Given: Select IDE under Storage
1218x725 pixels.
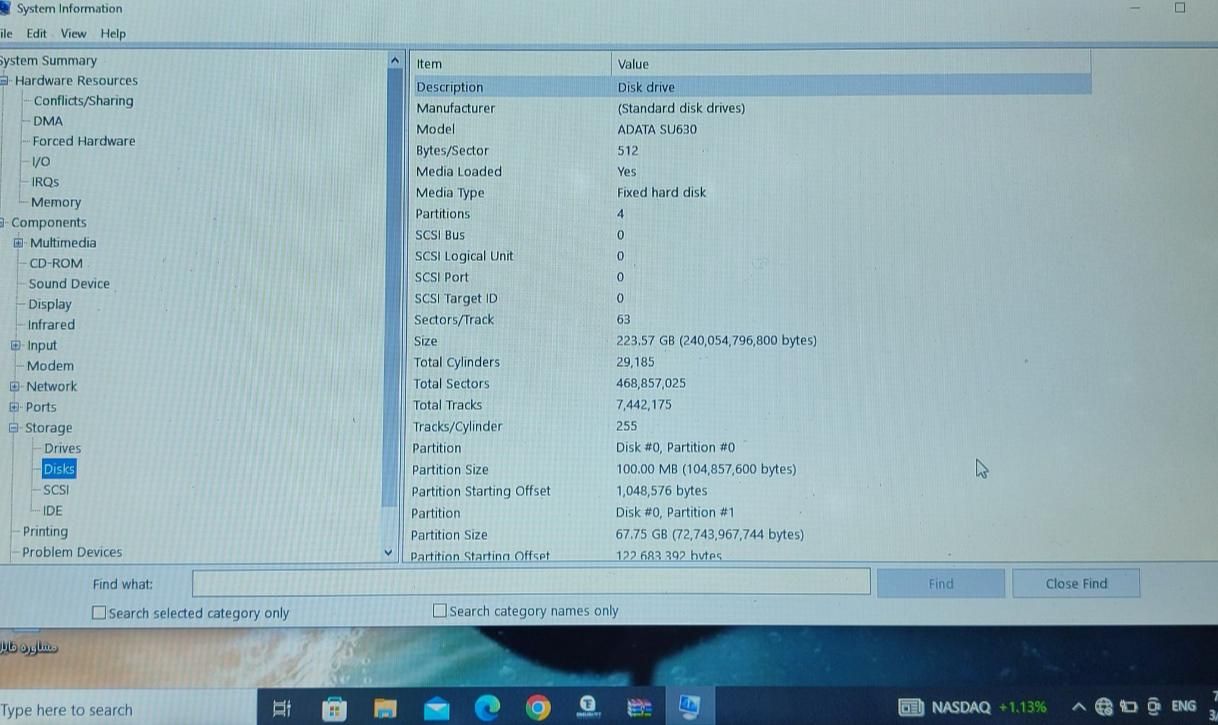Looking at the screenshot, I should coord(52,510).
